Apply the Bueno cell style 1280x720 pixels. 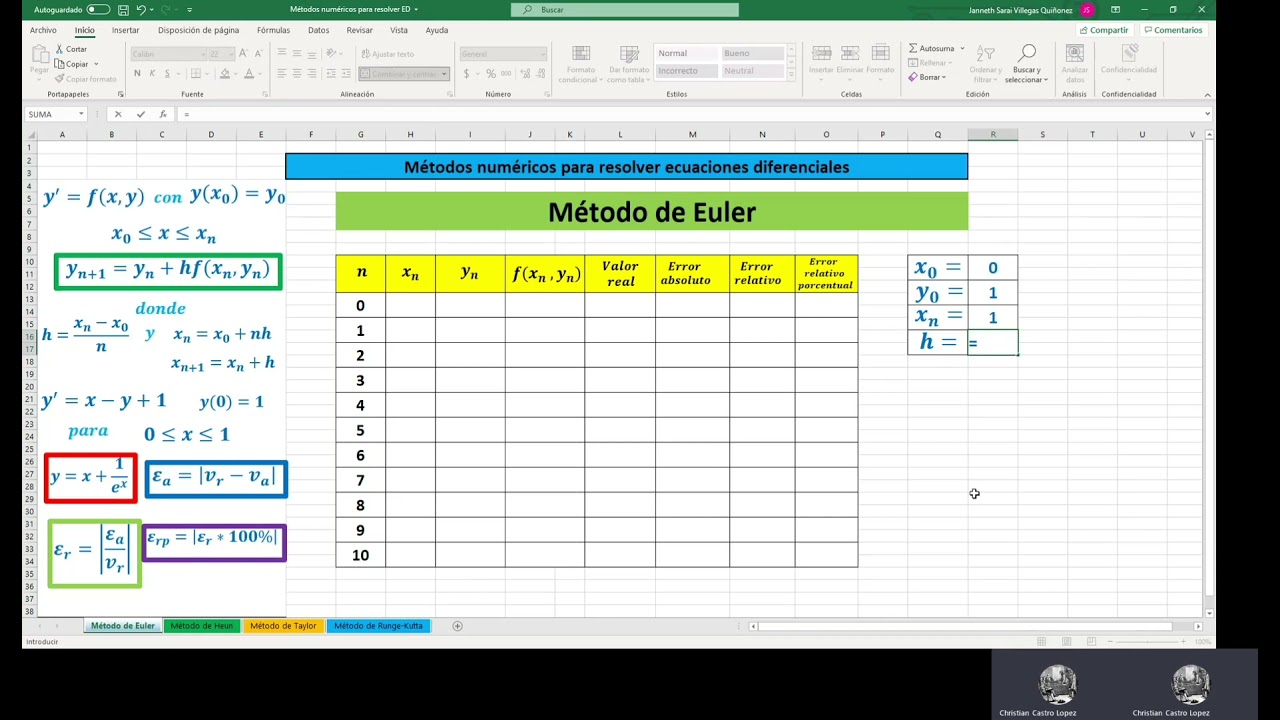point(751,53)
